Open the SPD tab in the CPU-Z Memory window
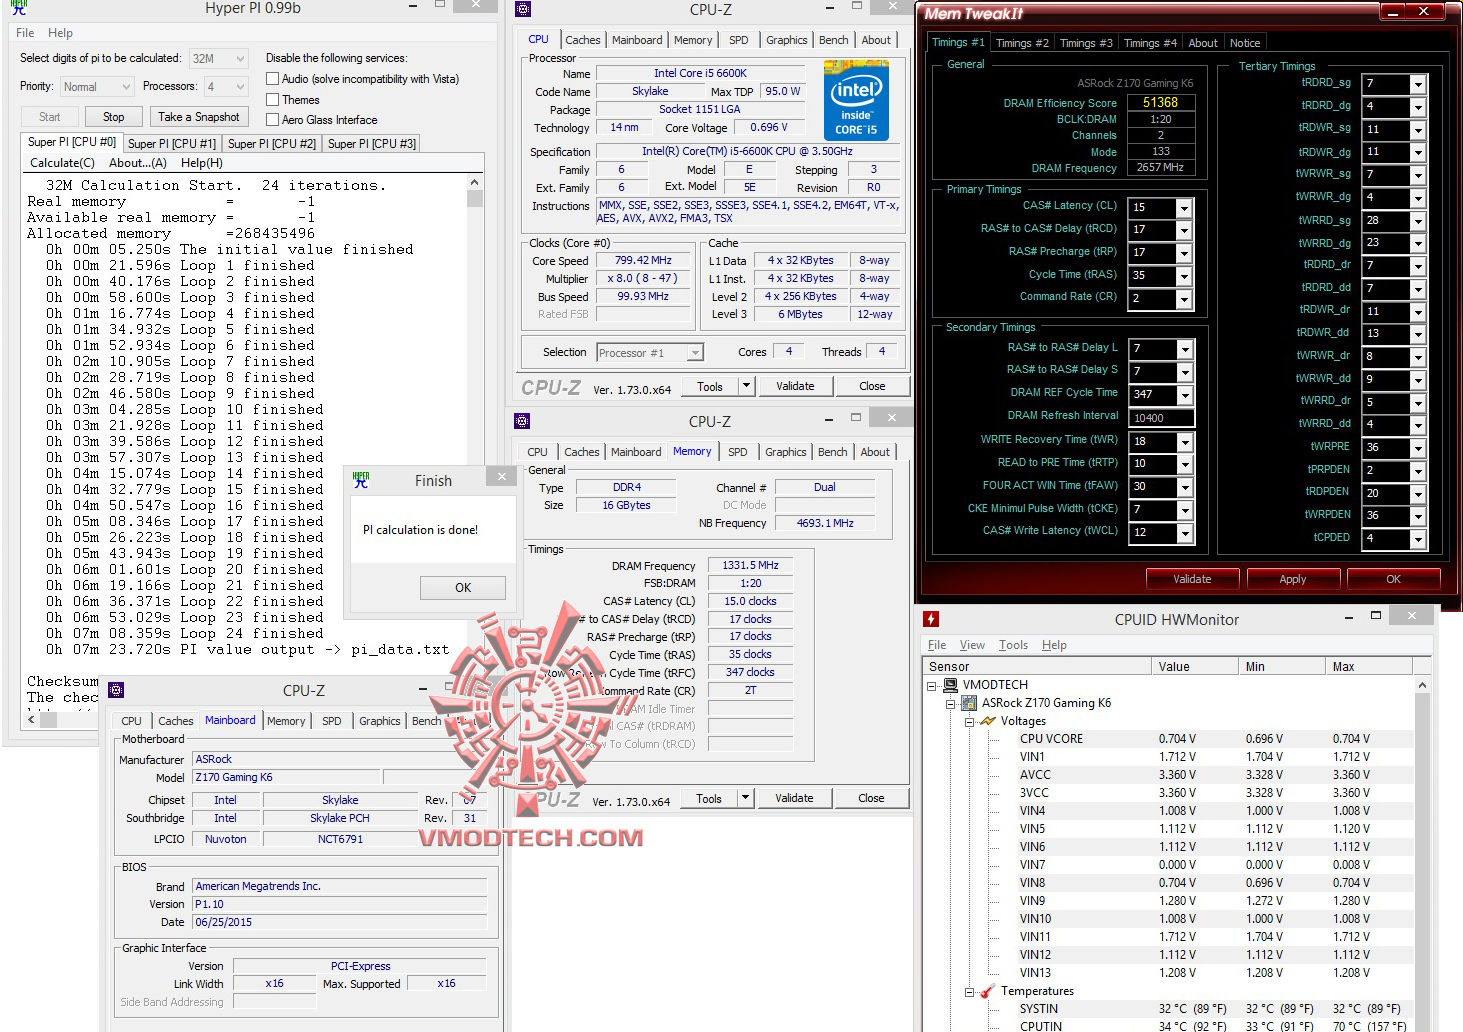The height and width of the screenshot is (1032, 1463). point(738,452)
